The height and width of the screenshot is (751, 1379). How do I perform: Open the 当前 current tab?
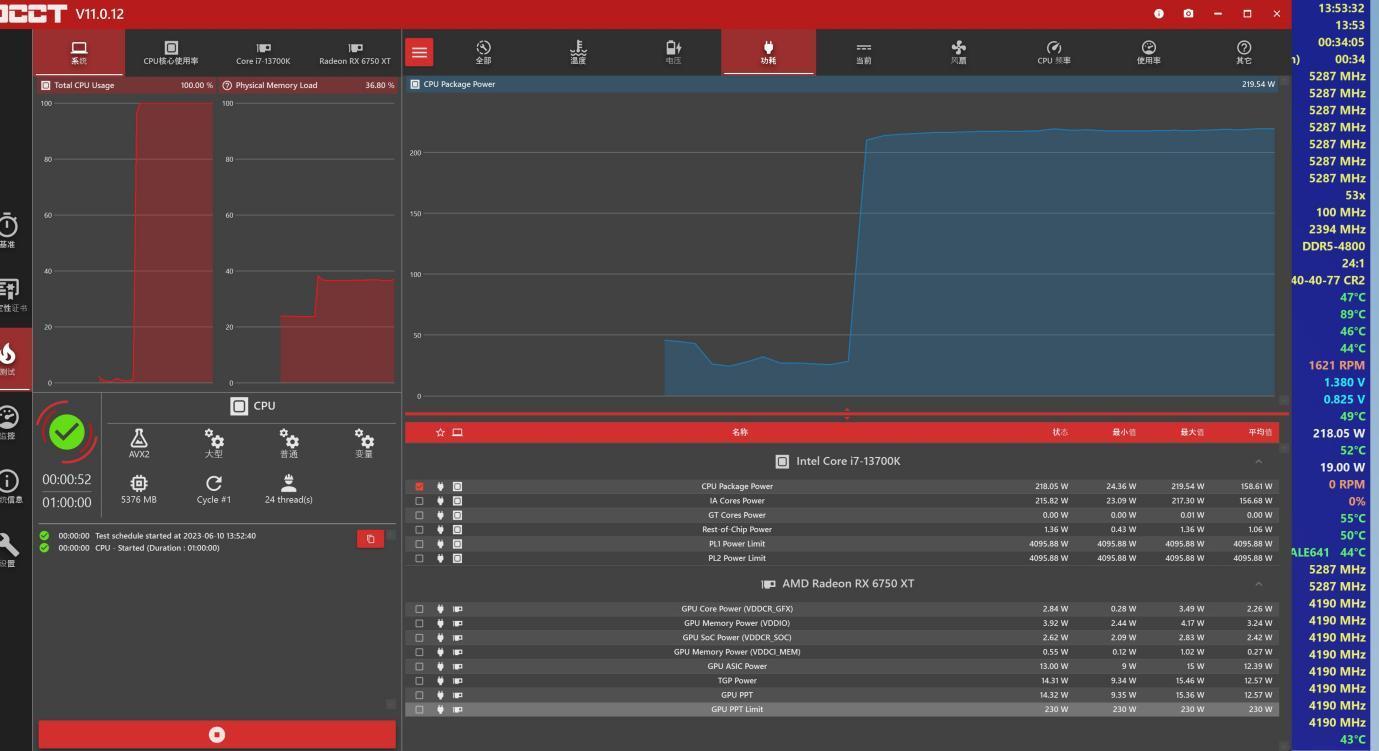click(863, 53)
